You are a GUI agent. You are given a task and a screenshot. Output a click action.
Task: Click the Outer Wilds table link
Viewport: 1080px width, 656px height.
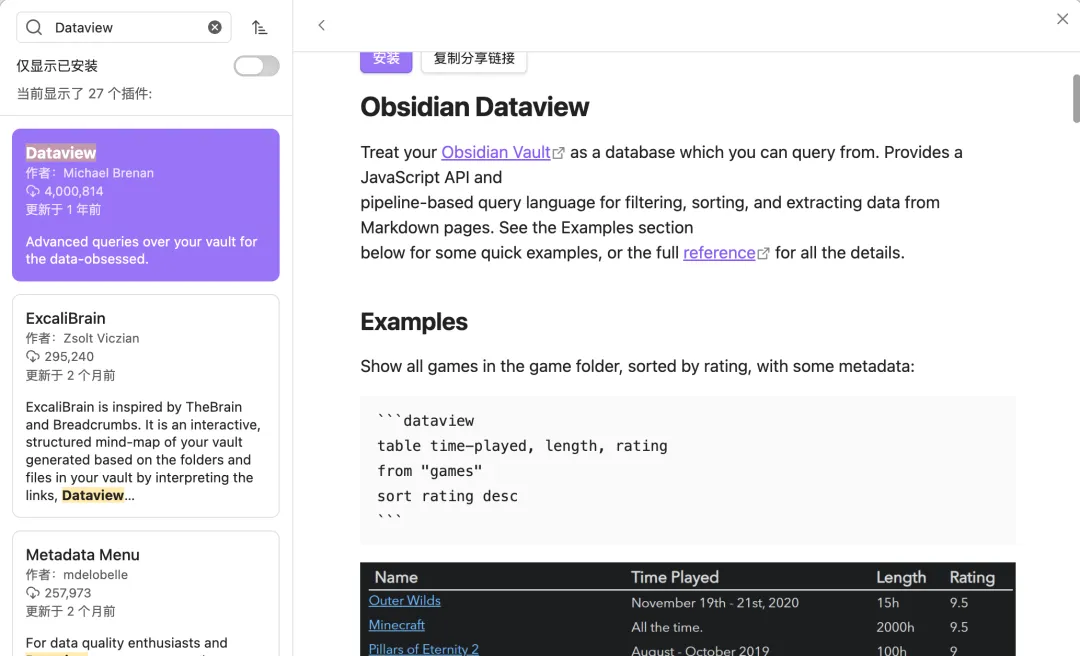404,601
